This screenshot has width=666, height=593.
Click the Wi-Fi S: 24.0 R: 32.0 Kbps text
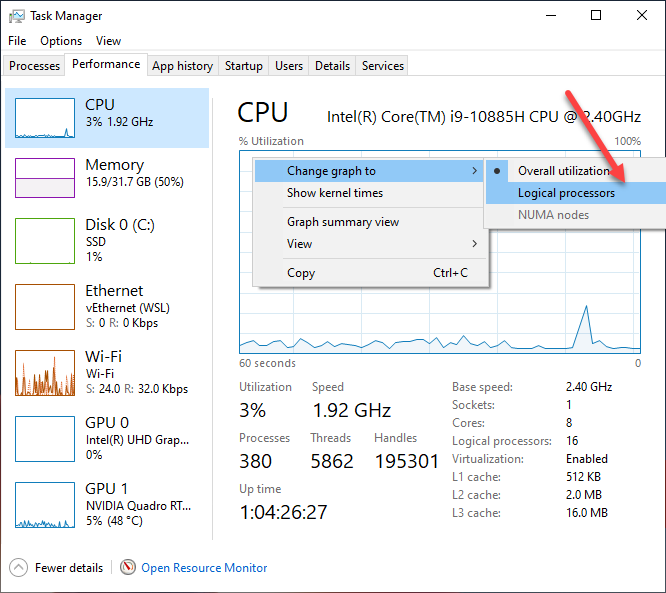click(137, 389)
